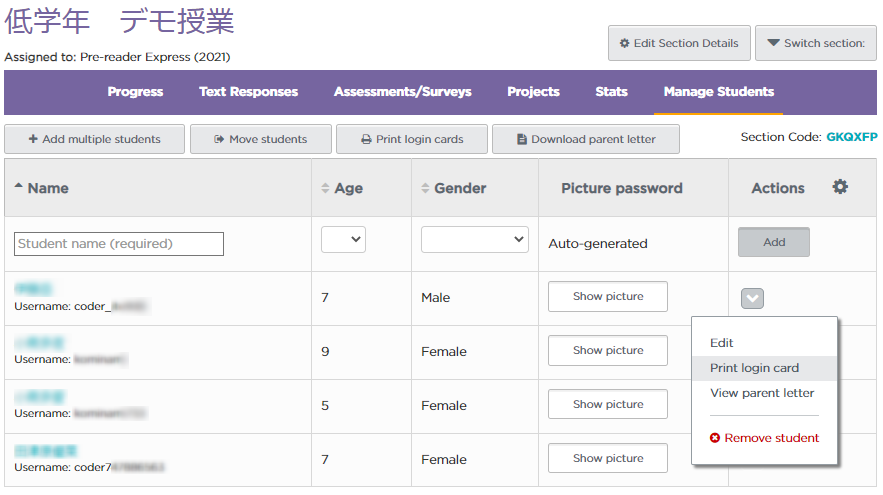Click Add multiple students button
Image resolution: width=883 pixels, height=495 pixels.
[95, 139]
